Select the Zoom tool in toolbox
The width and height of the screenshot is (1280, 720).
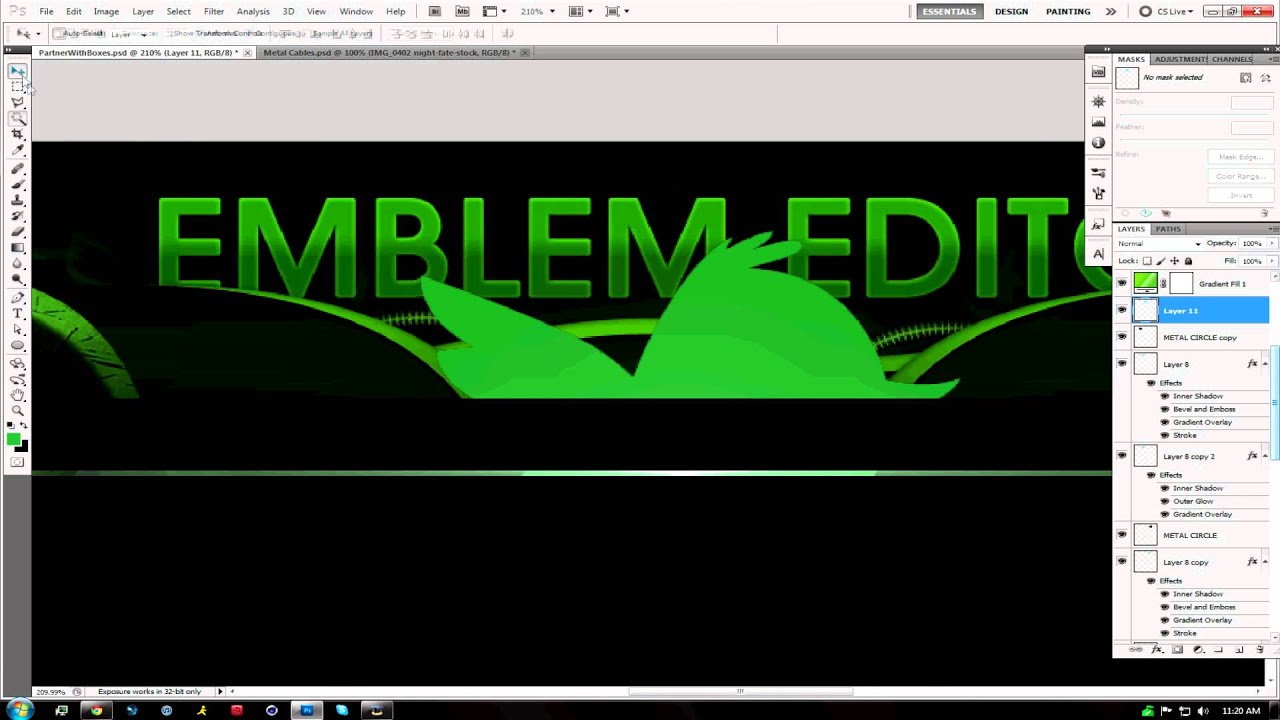click(17, 411)
